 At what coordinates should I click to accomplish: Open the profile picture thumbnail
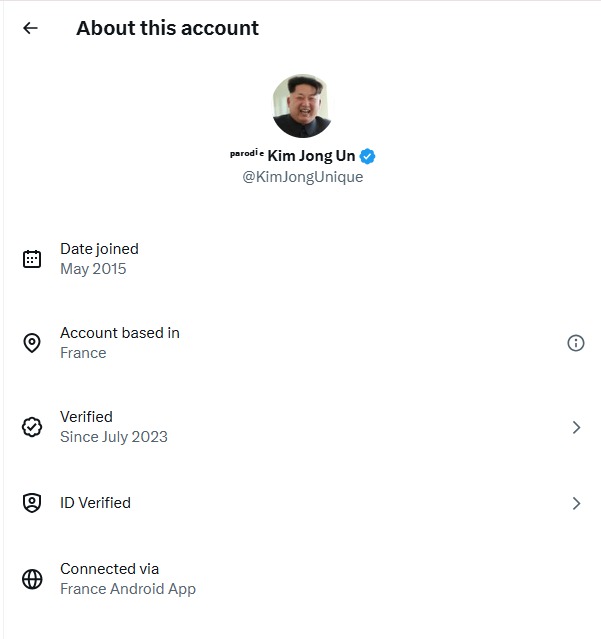point(302,105)
